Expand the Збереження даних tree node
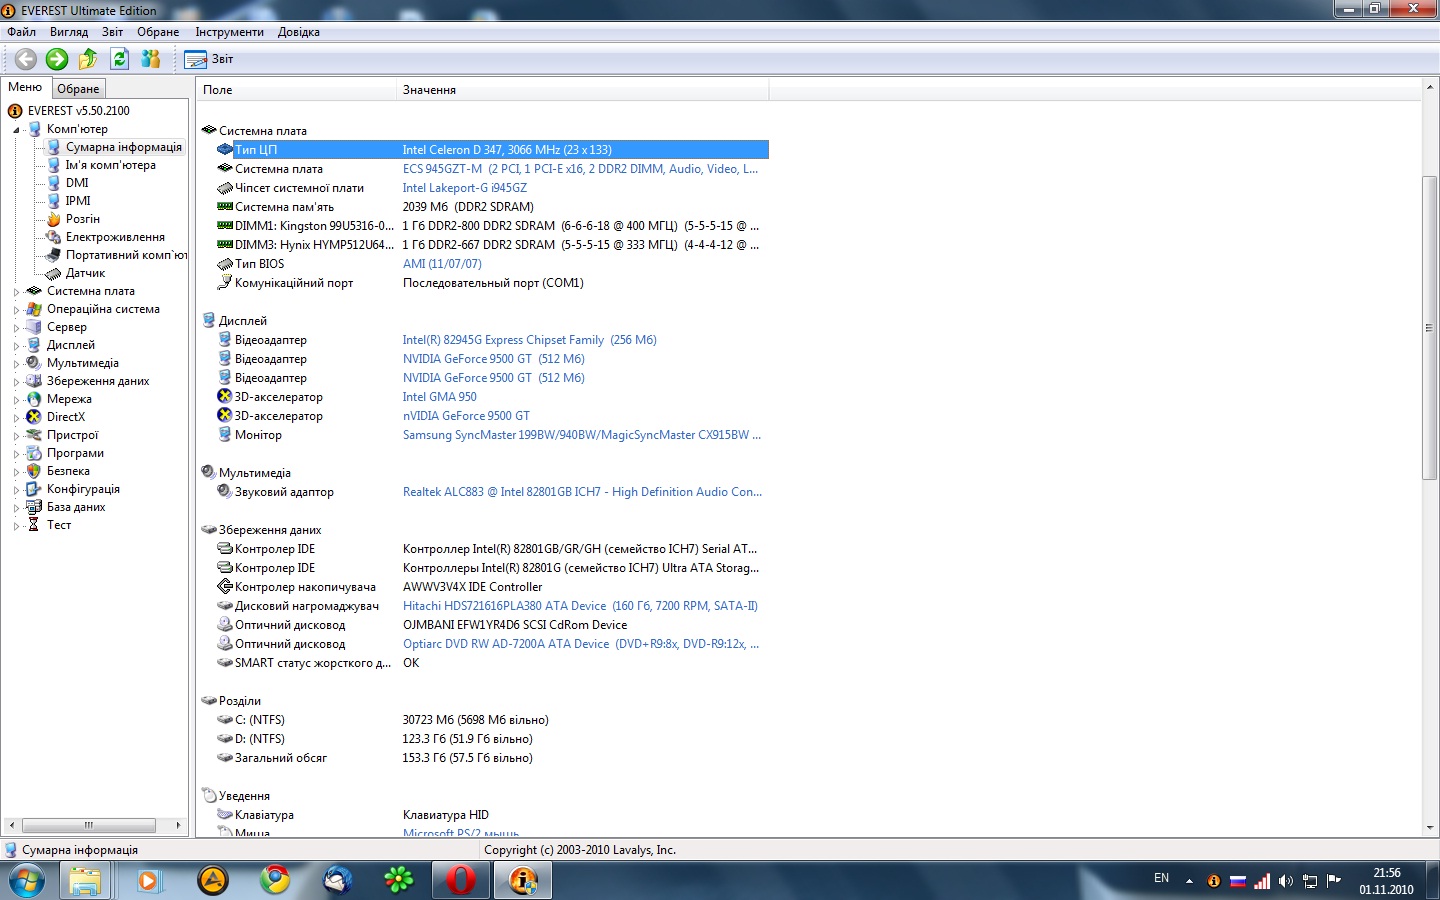This screenshot has width=1440, height=900. [x=16, y=382]
